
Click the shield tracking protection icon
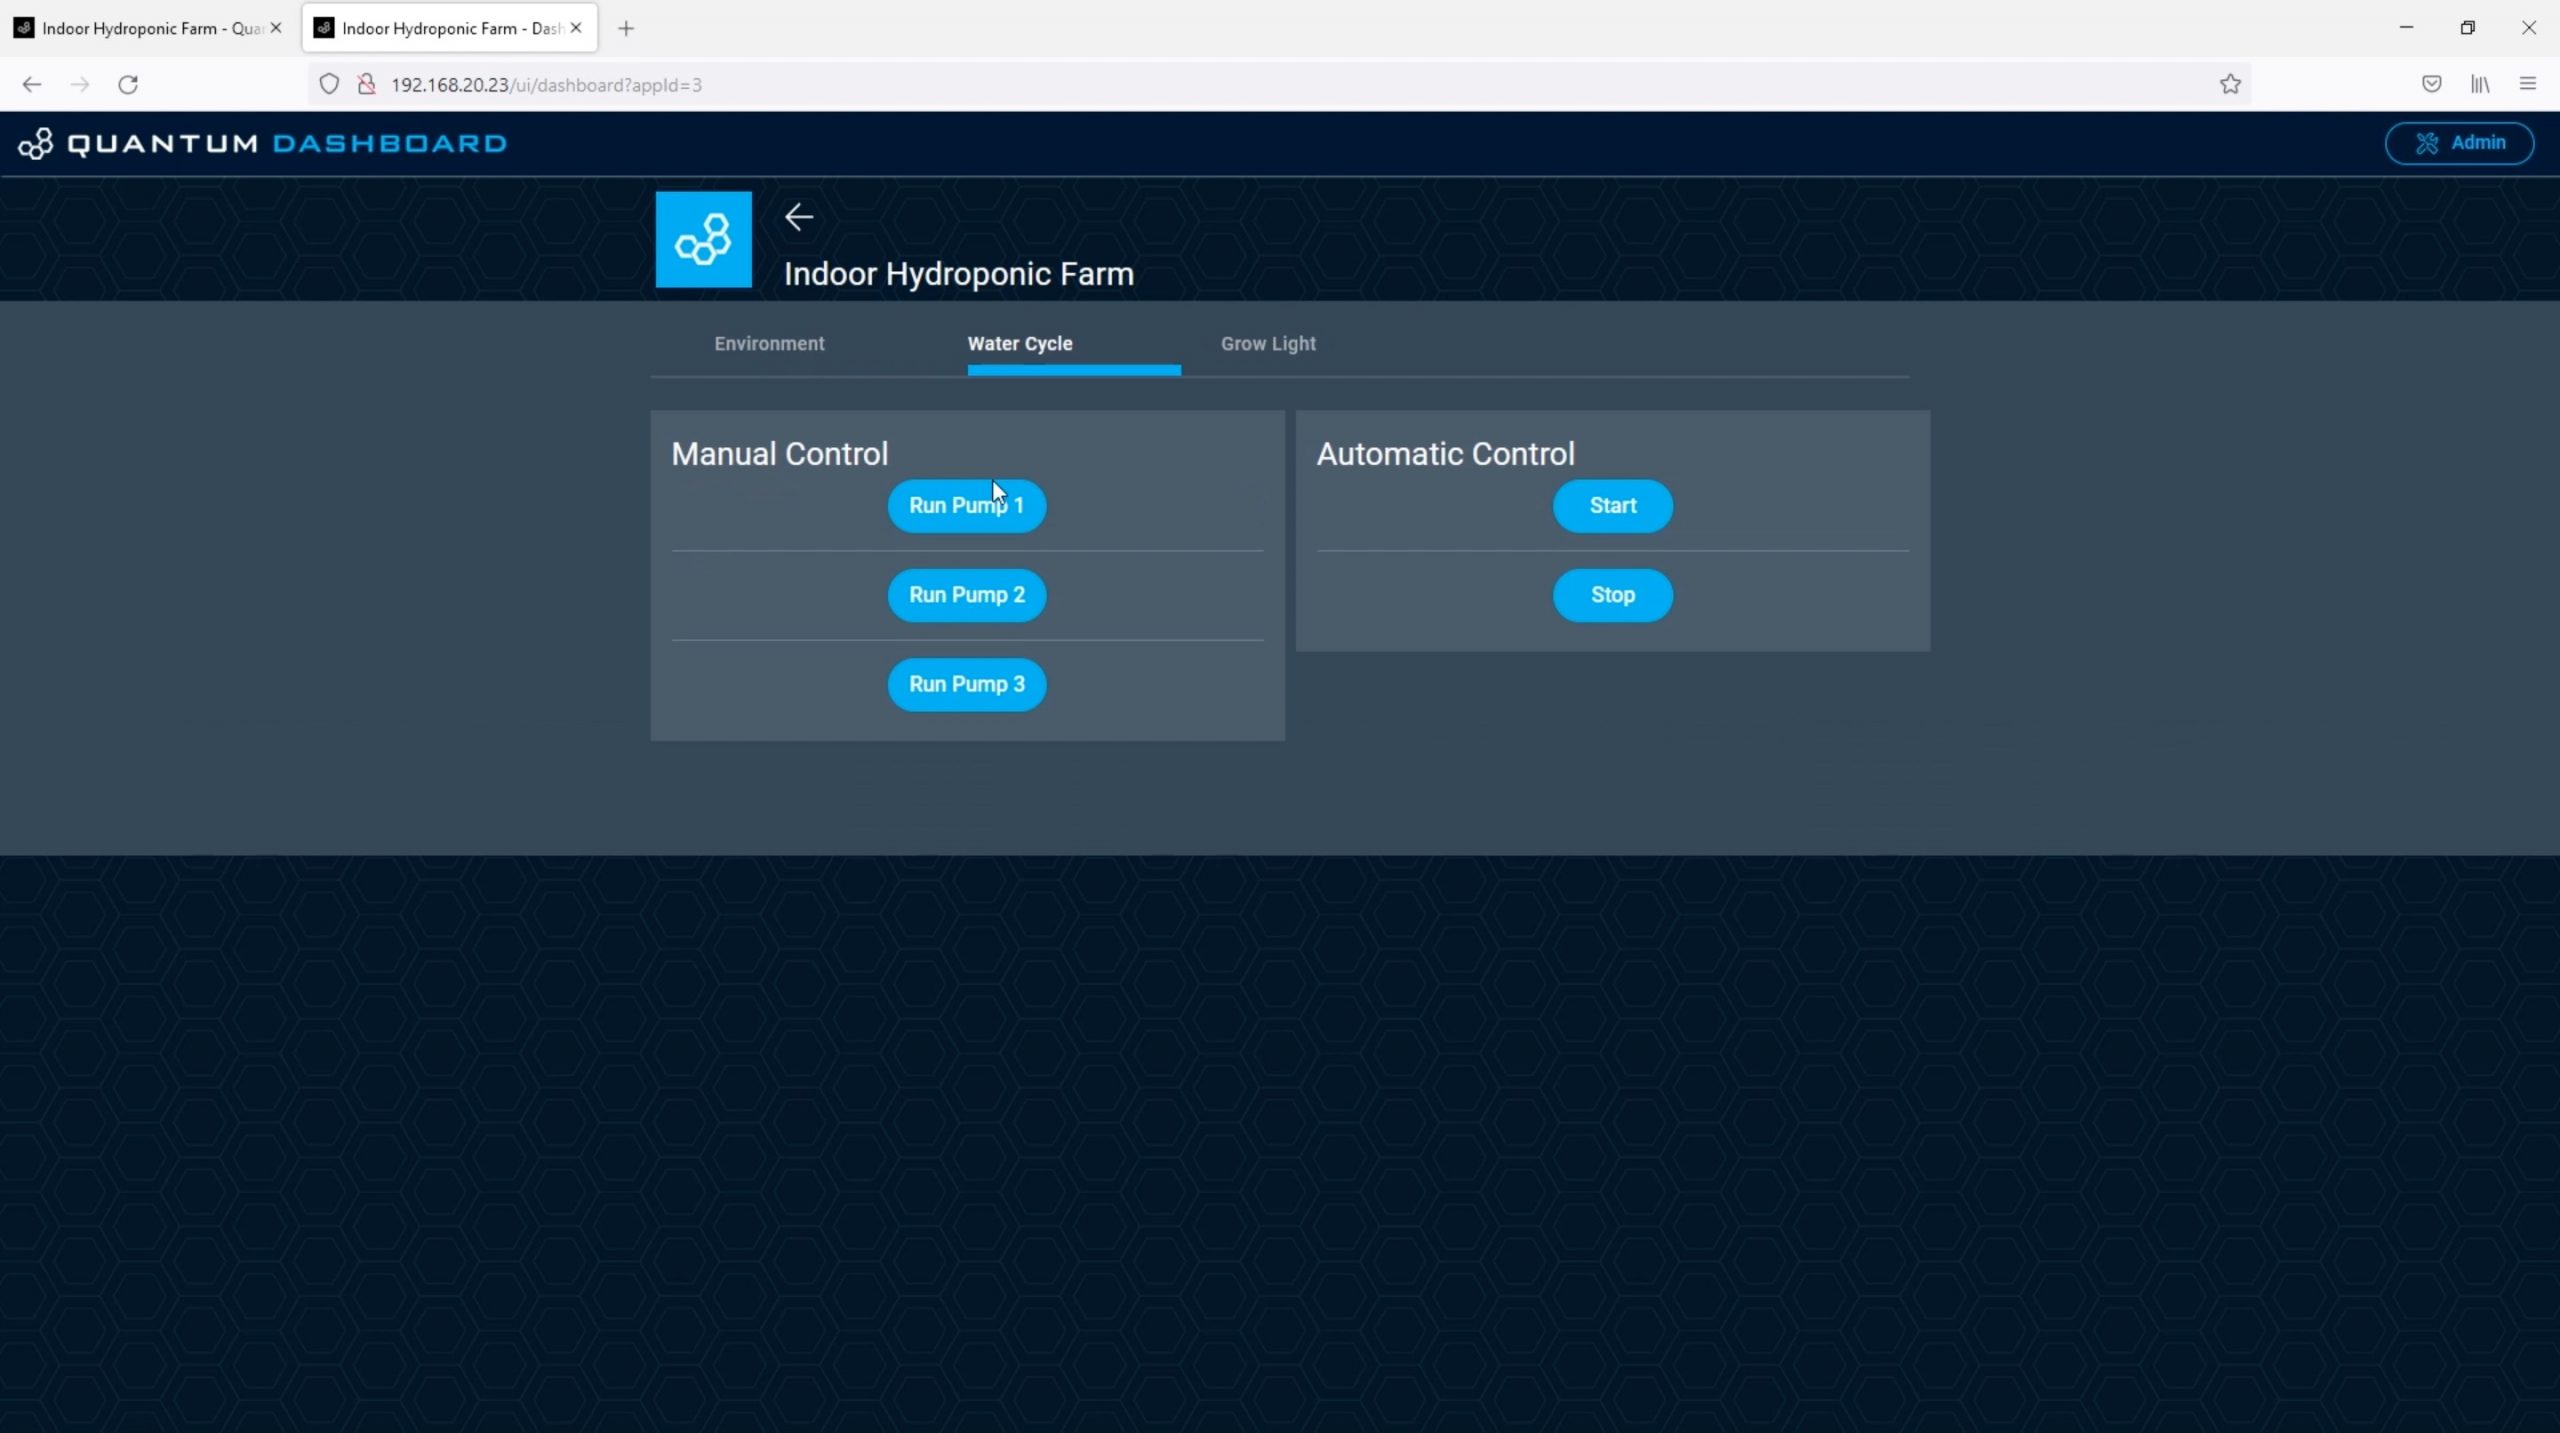coord(329,85)
